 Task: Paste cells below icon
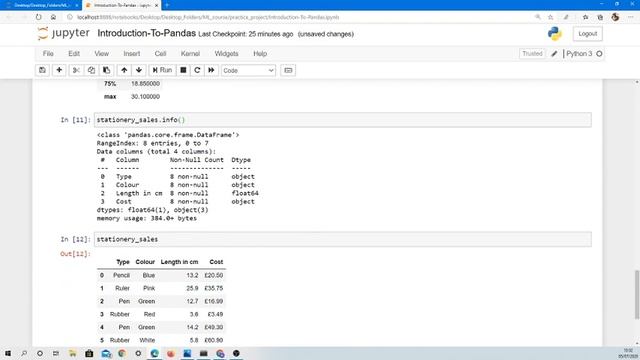[106, 70]
